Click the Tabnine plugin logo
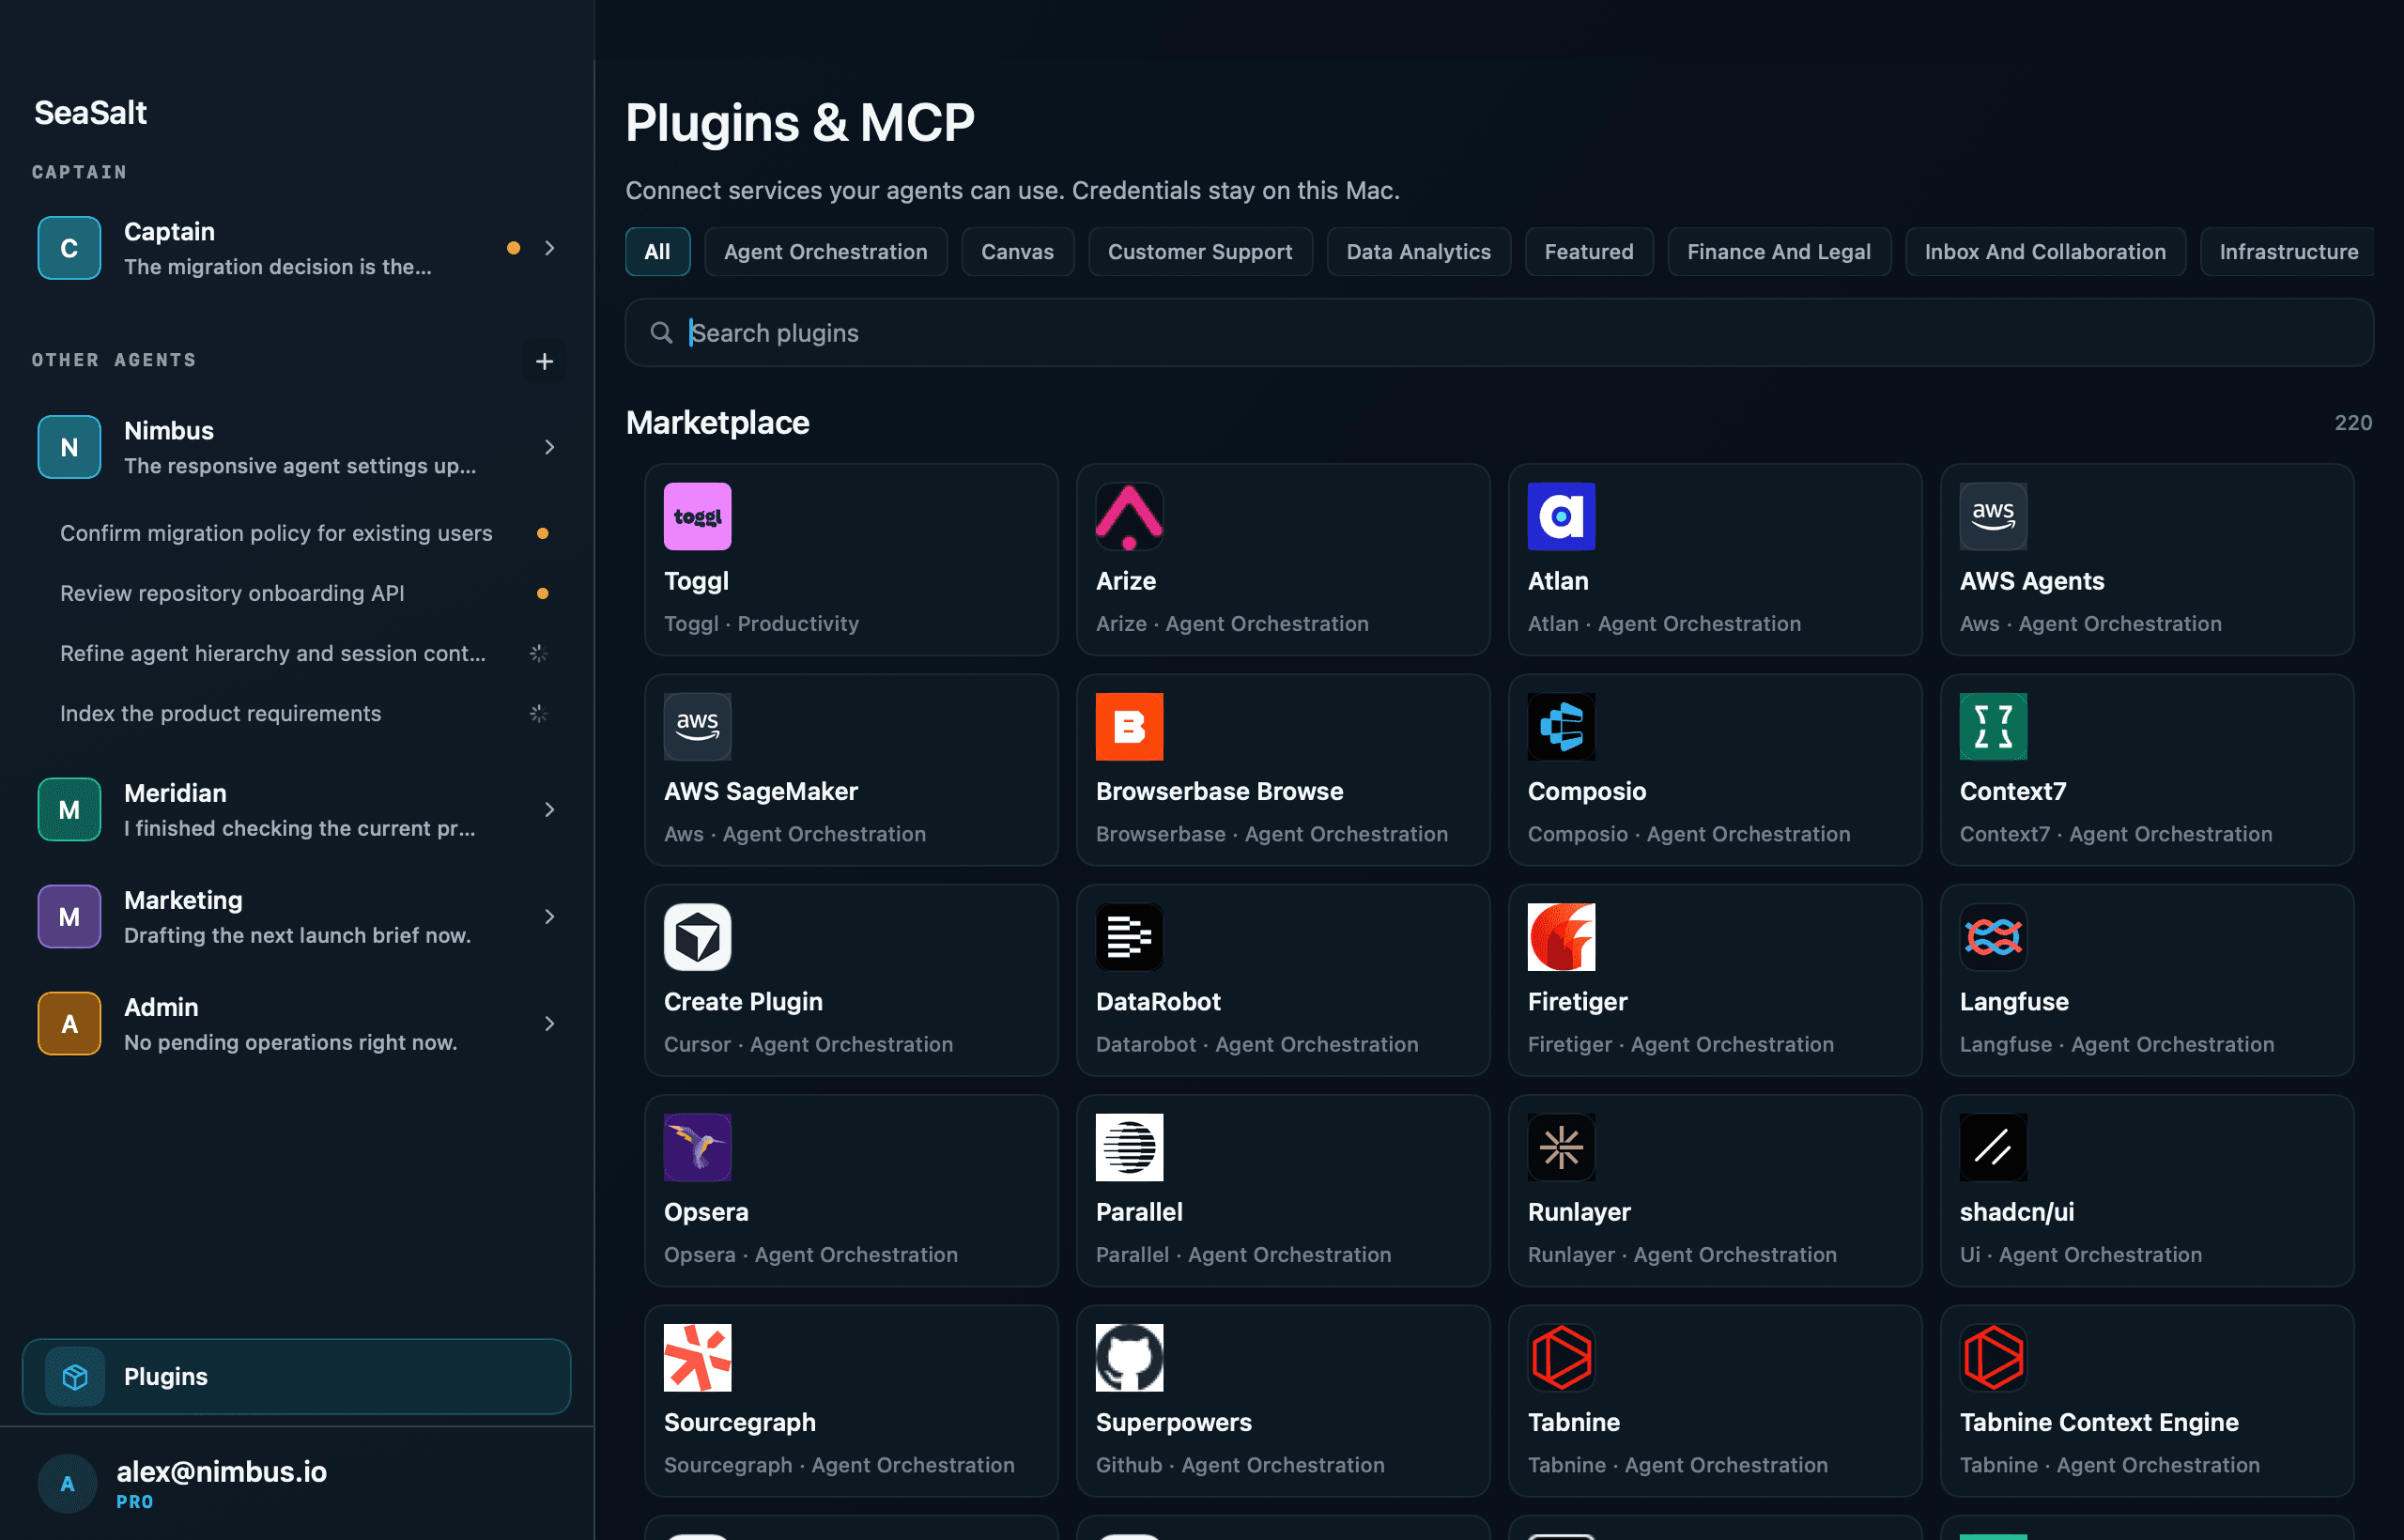The height and width of the screenshot is (1540, 2404). (x=1561, y=1357)
